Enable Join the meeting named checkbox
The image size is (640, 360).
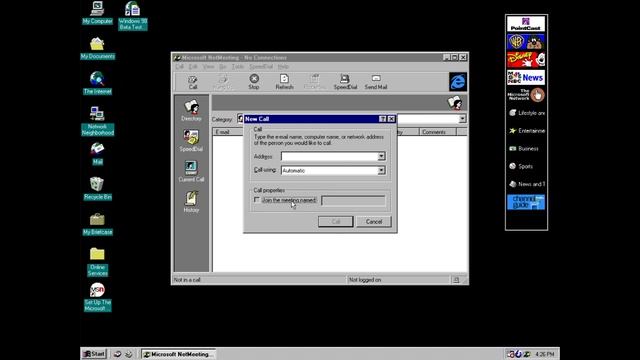[257, 200]
